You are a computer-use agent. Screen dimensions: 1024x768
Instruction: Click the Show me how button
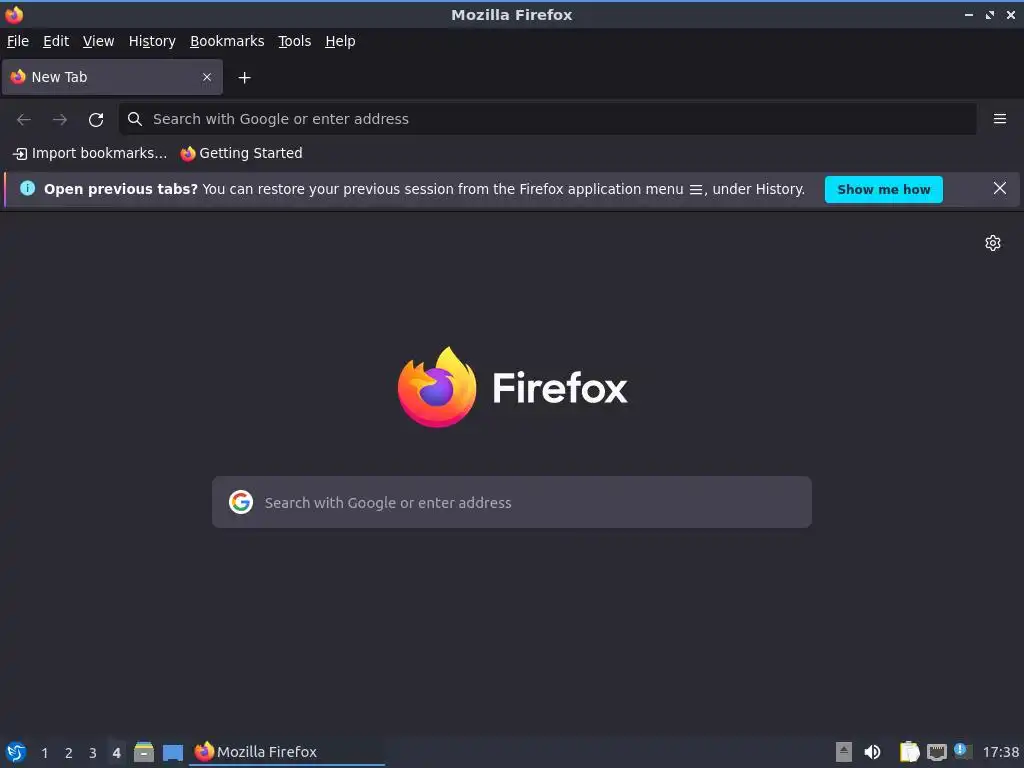click(884, 189)
